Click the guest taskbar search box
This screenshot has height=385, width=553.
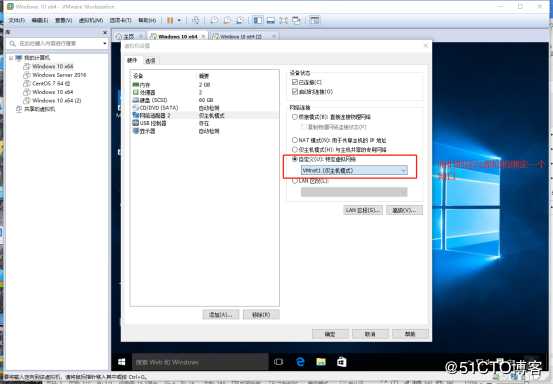tap(200, 362)
